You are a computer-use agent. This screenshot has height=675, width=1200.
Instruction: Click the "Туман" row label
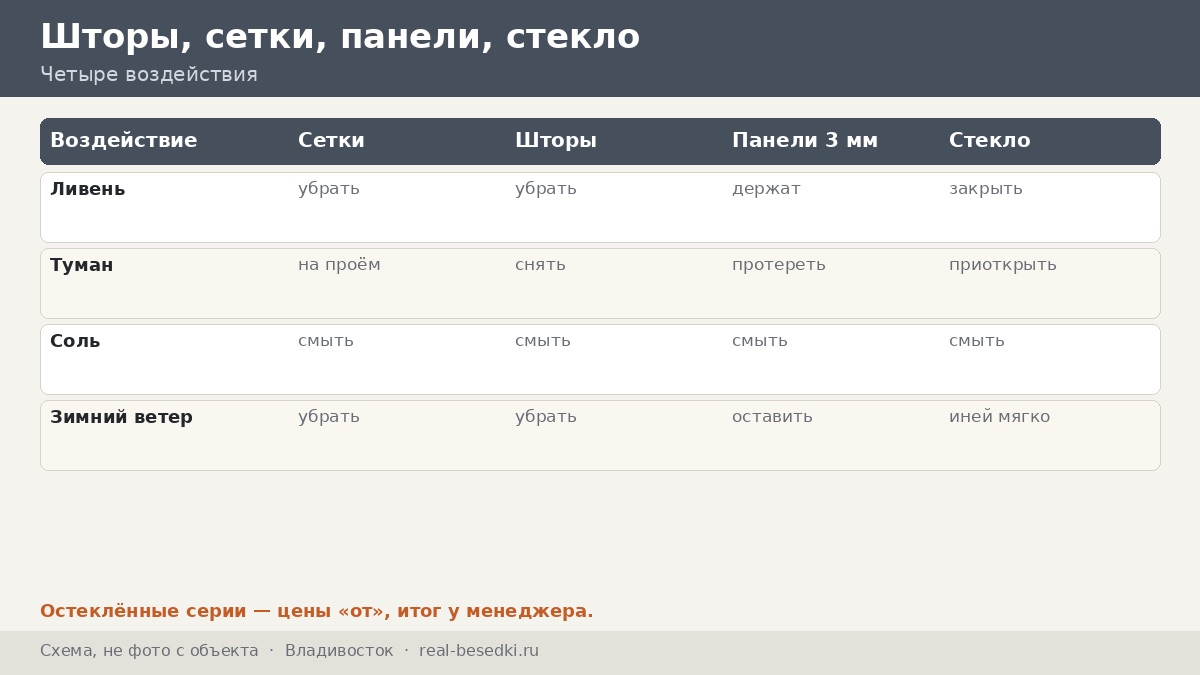pyautogui.click(x=82, y=265)
